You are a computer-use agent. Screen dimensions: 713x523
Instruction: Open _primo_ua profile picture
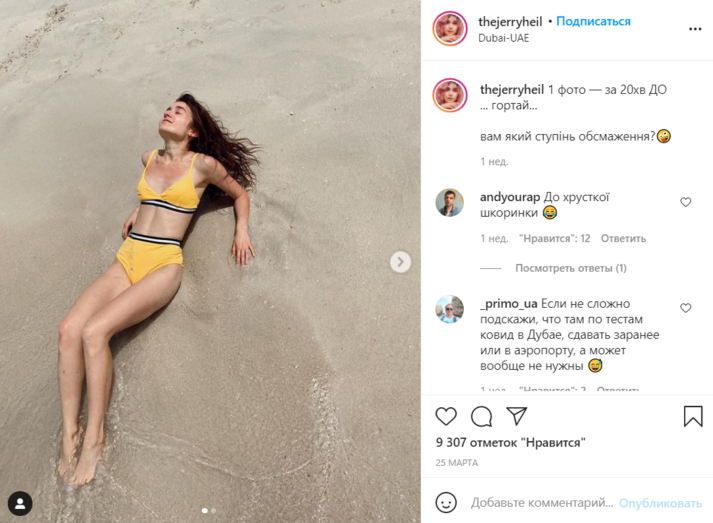450,309
